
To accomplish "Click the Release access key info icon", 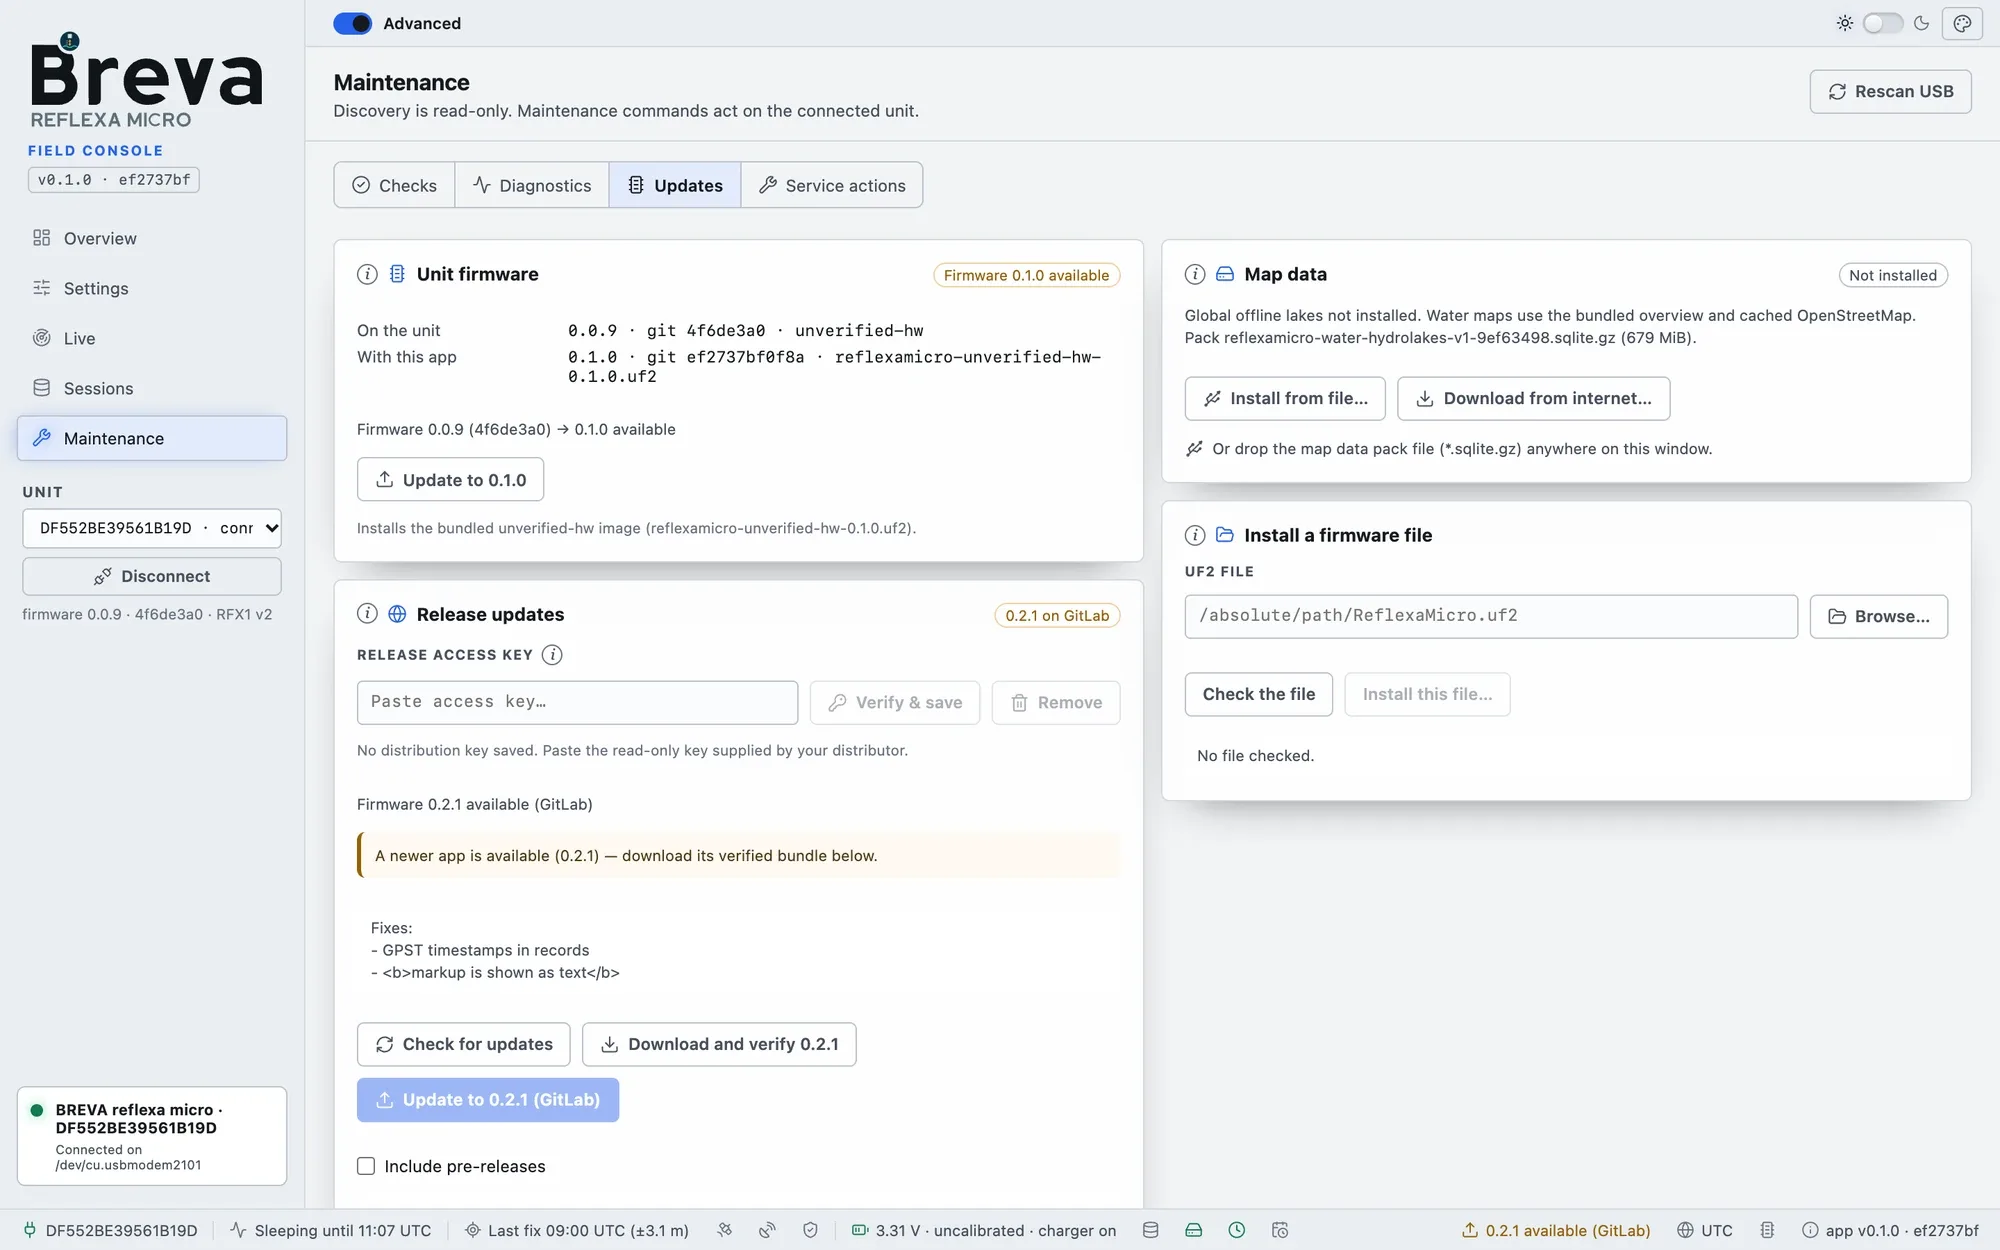I will (552, 655).
